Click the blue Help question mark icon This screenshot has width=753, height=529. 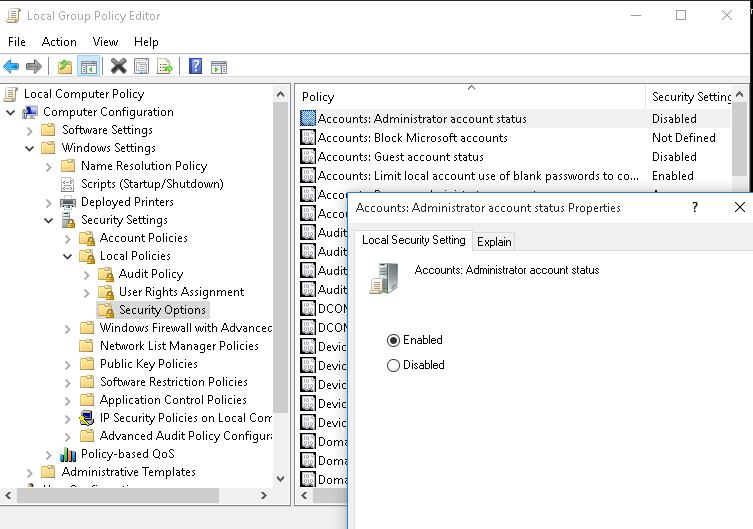196,67
